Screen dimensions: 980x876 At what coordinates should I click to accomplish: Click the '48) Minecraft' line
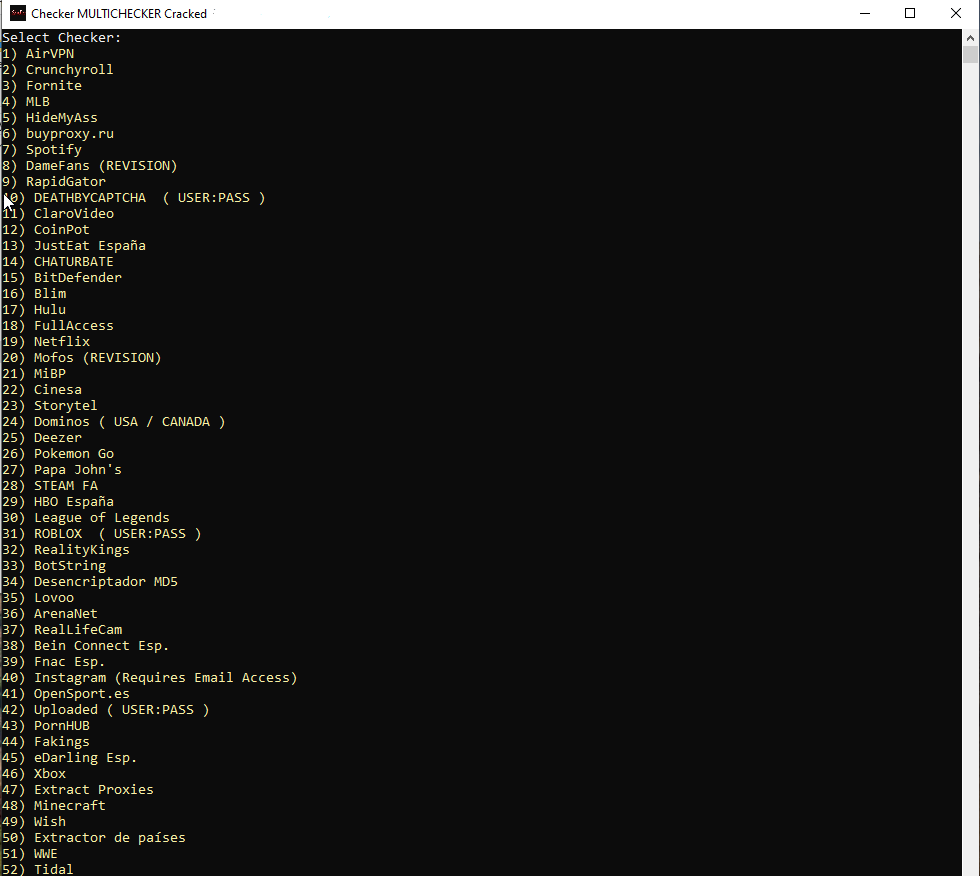(x=54, y=805)
